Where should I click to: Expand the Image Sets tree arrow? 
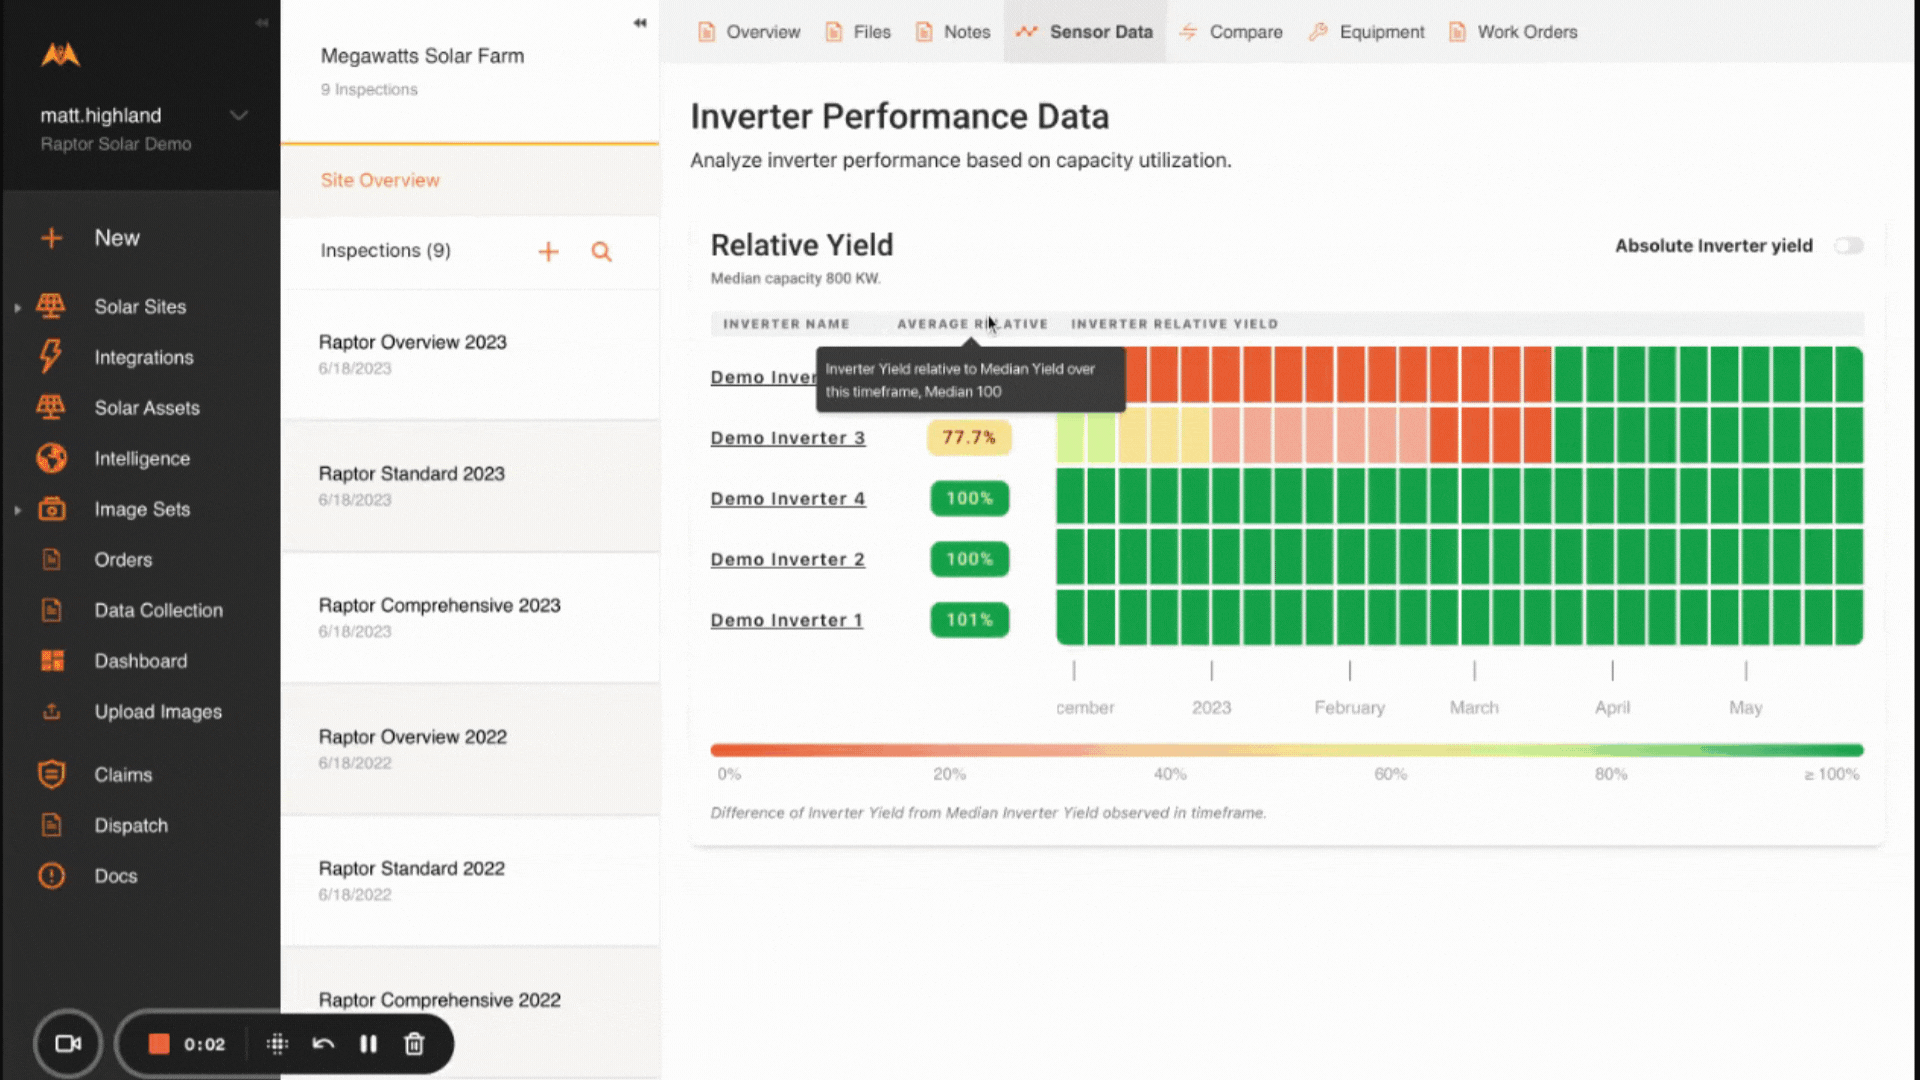pos(17,510)
